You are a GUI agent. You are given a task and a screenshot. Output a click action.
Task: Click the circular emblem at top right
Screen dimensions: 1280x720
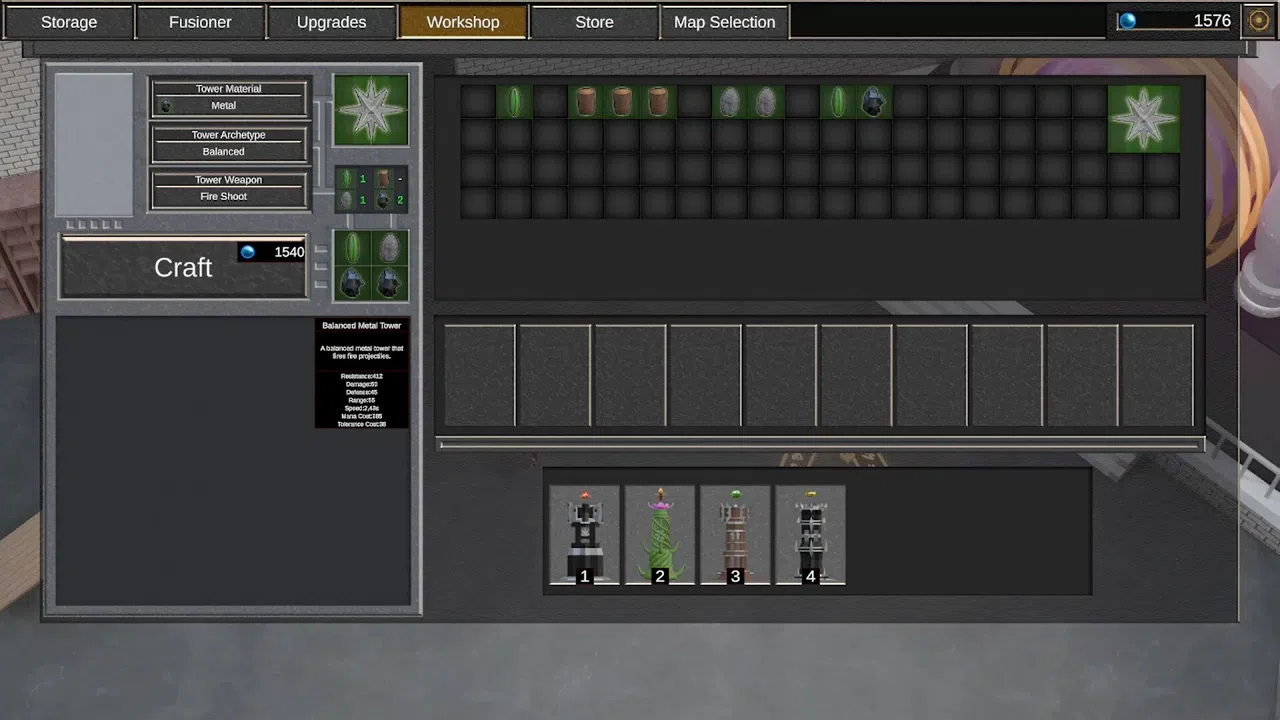pyautogui.click(x=1258, y=20)
